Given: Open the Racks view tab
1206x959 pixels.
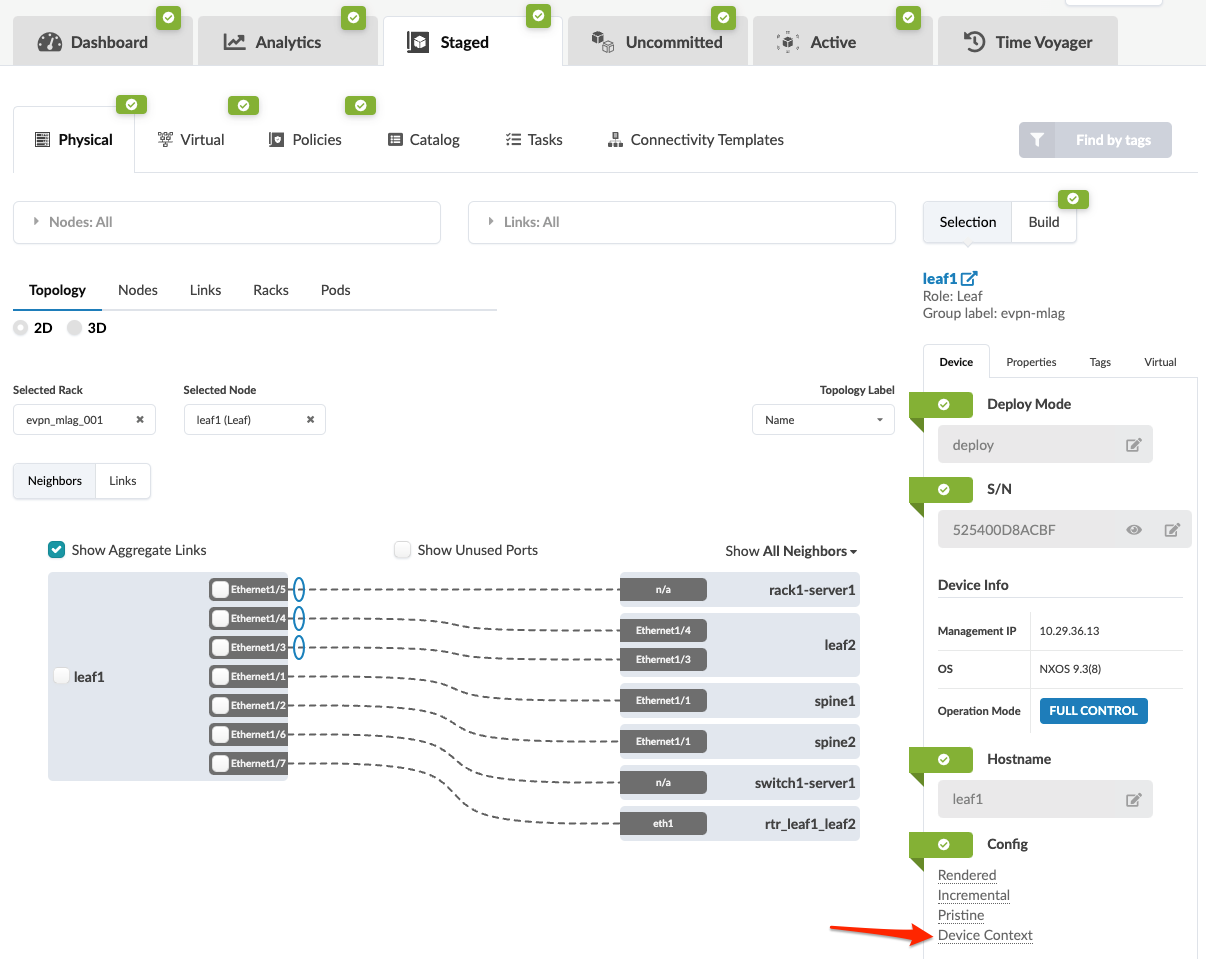Looking at the screenshot, I should (x=271, y=290).
